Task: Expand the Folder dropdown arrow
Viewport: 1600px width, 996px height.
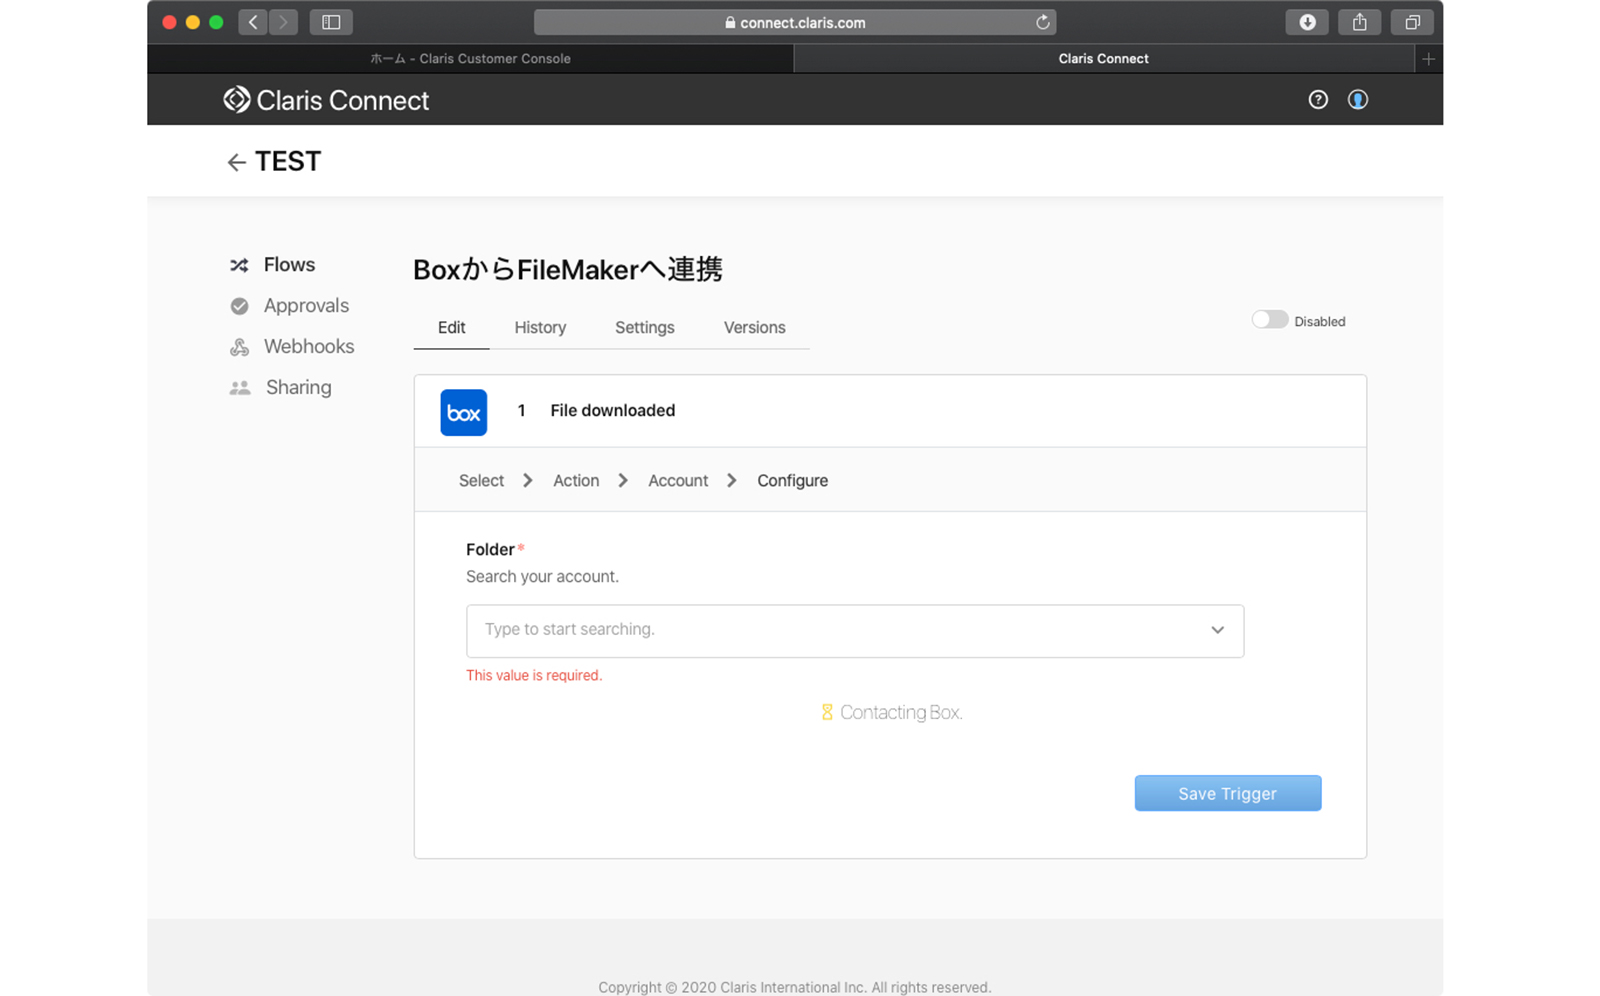Action: (x=1217, y=630)
